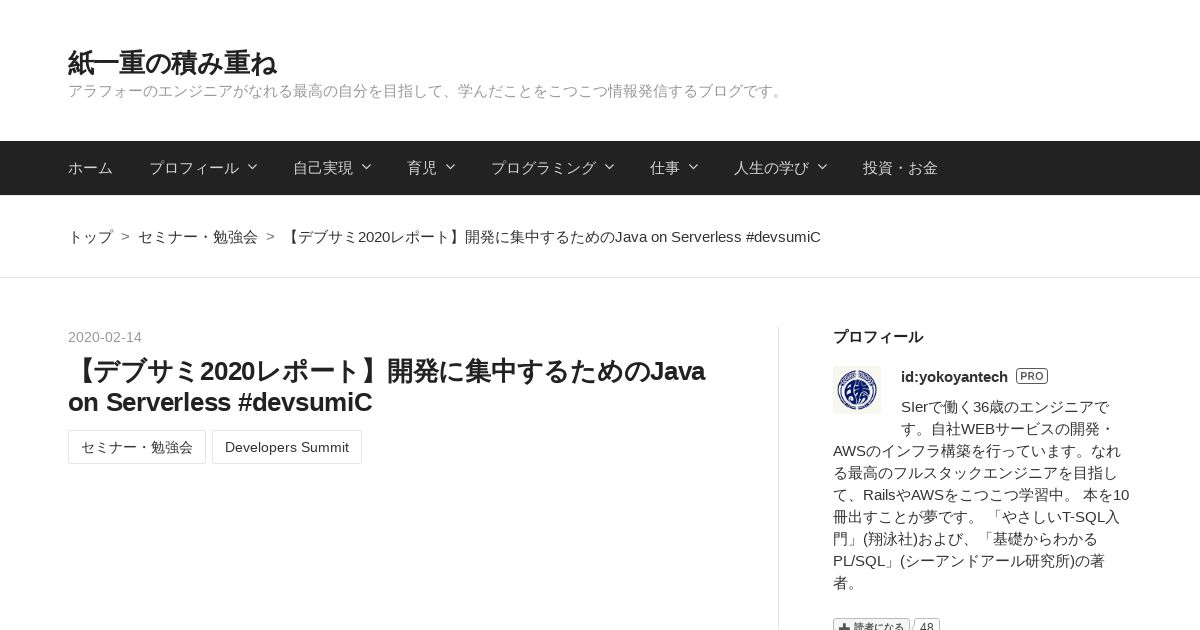Click the プロフィール sidebar heading
The image size is (1200, 630).
(x=878, y=337)
